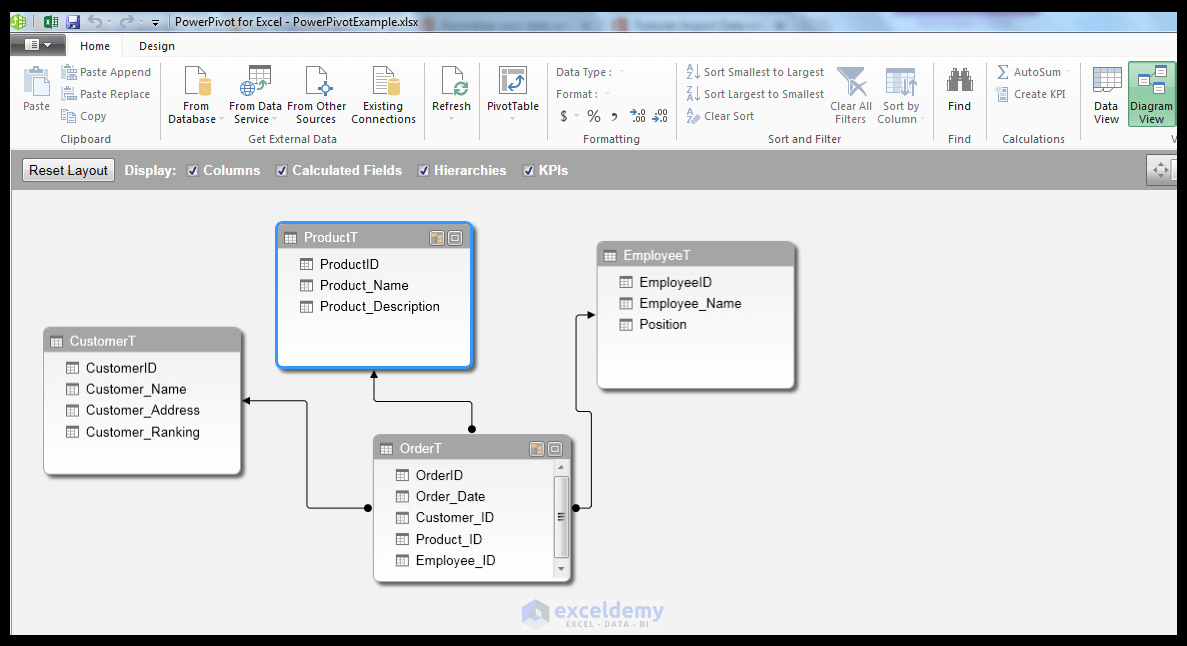This screenshot has height=646, width=1187.
Task: Click OrderT scrollbar down arrow
Action: click(x=561, y=569)
